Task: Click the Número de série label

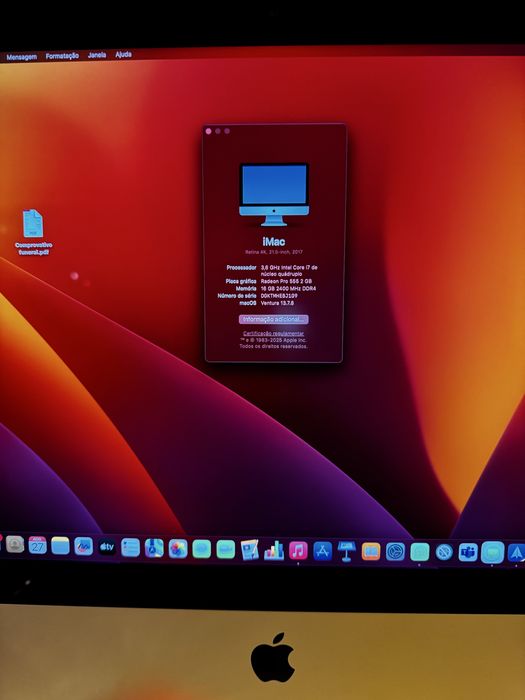Action: [x=237, y=296]
